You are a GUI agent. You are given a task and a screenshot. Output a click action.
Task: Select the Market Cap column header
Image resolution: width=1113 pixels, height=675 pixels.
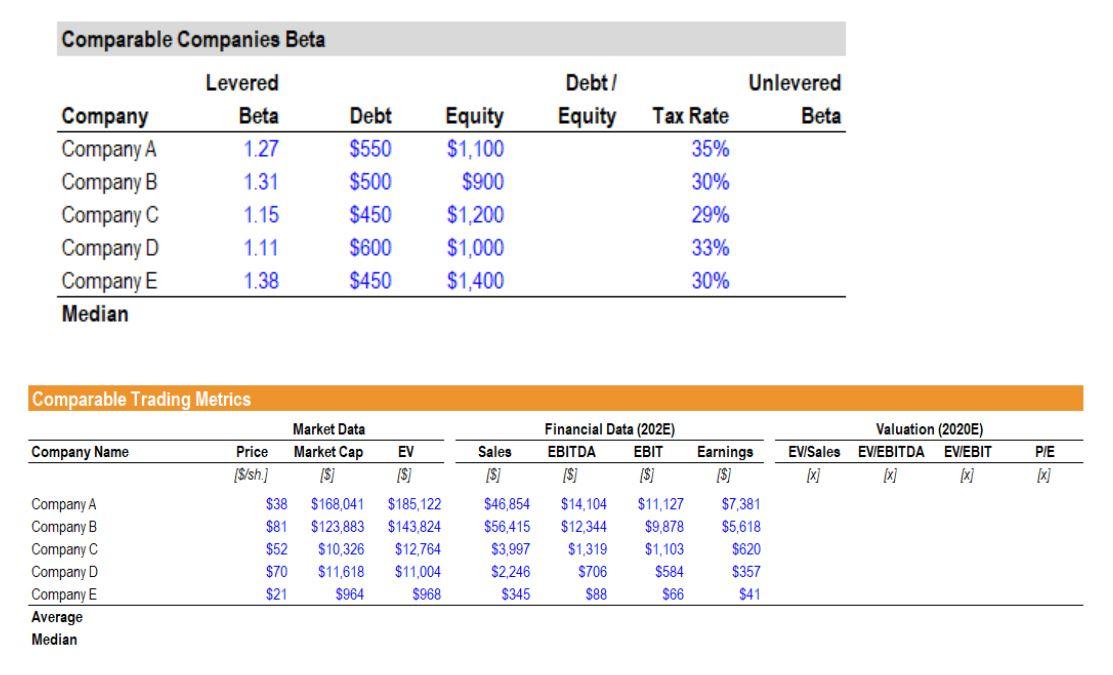328,452
